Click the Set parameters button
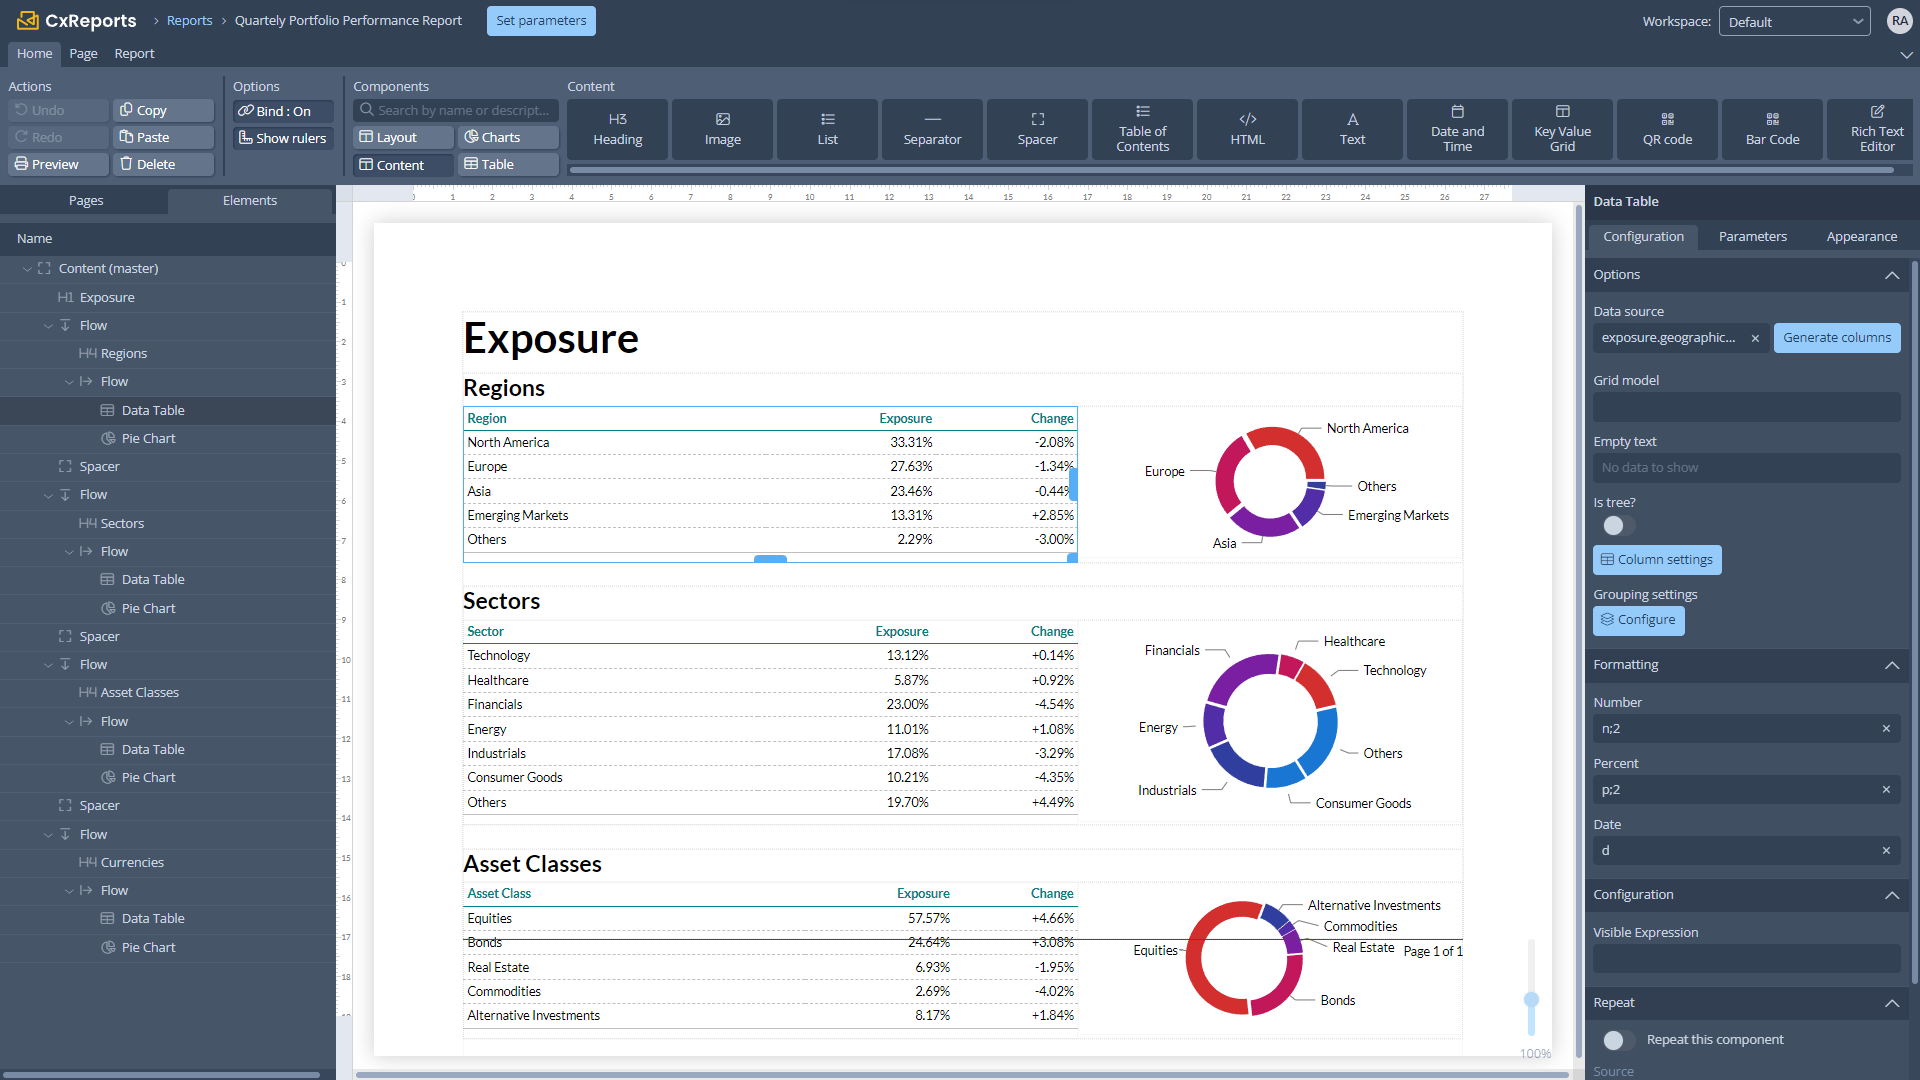 click(x=541, y=20)
